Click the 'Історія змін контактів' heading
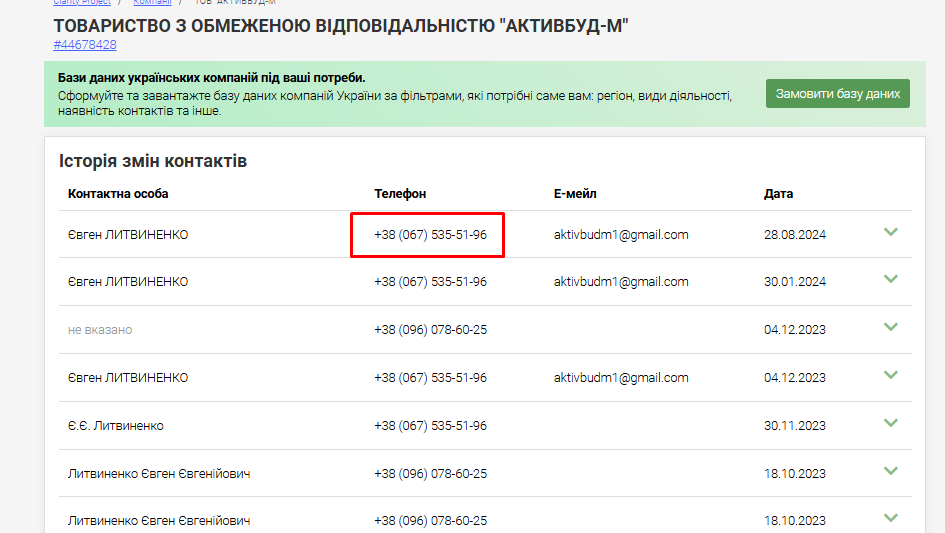Screen dimensions: 945x533 click(153, 161)
